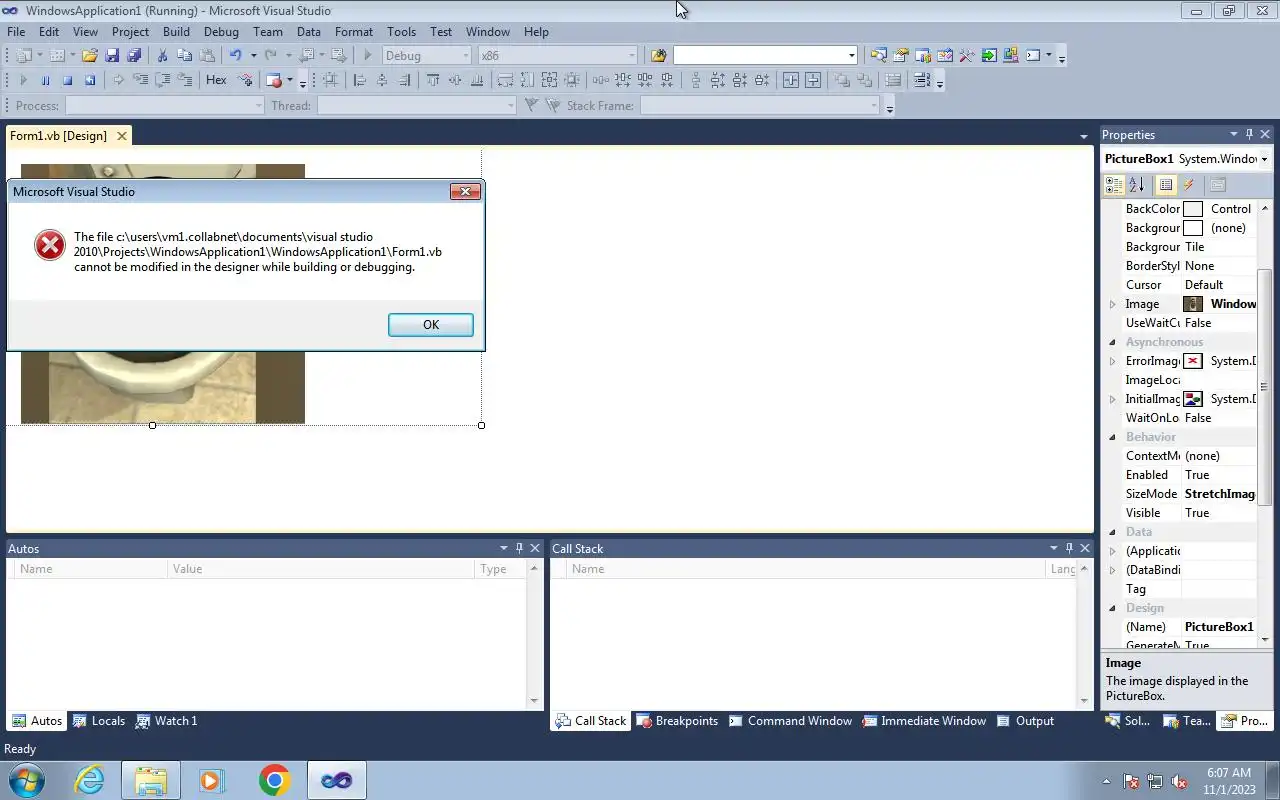Switch to the Command Window tab
Screen dimensions: 1280x800
(x=790, y=721)
